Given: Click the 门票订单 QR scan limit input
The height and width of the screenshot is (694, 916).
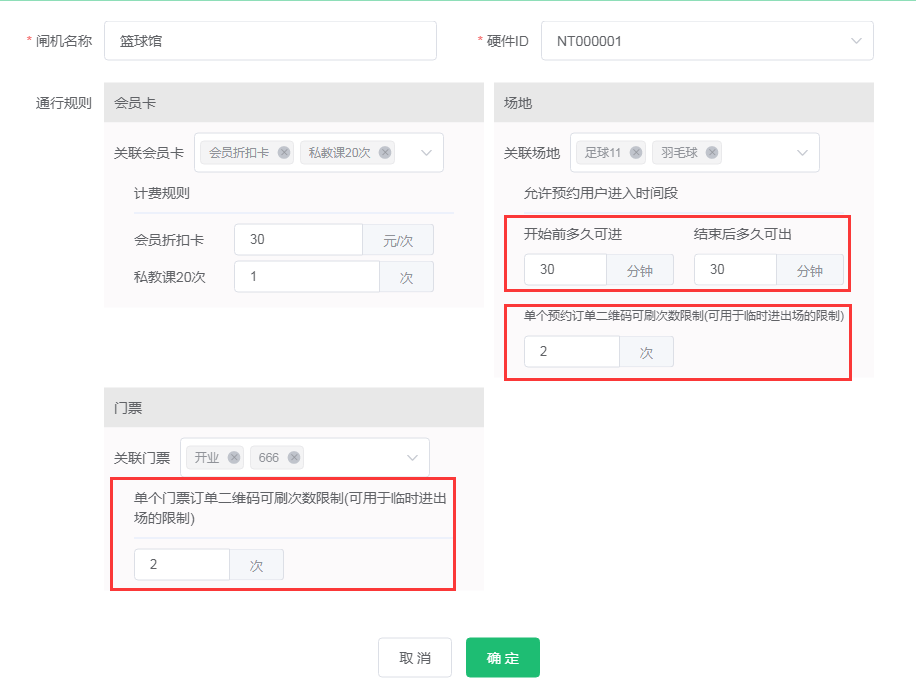Looking at the screenshot, I should [x=182, y=565].
